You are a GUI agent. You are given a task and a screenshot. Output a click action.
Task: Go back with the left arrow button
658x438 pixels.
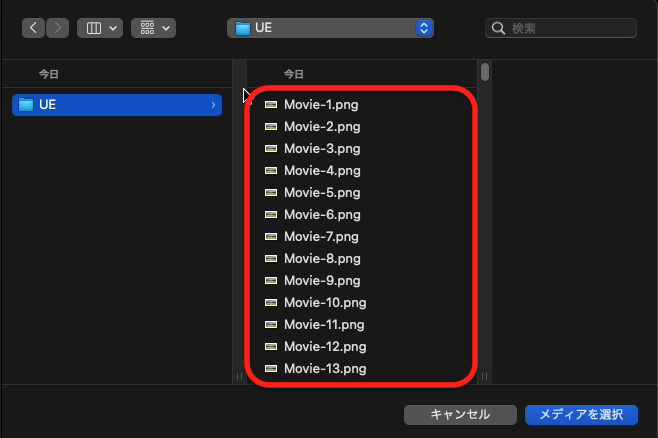click(34, 28)
